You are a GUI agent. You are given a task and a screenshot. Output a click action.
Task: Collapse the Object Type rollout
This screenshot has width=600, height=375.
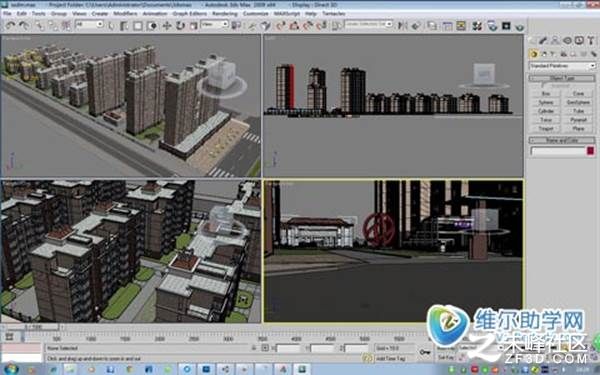point(562,78)
